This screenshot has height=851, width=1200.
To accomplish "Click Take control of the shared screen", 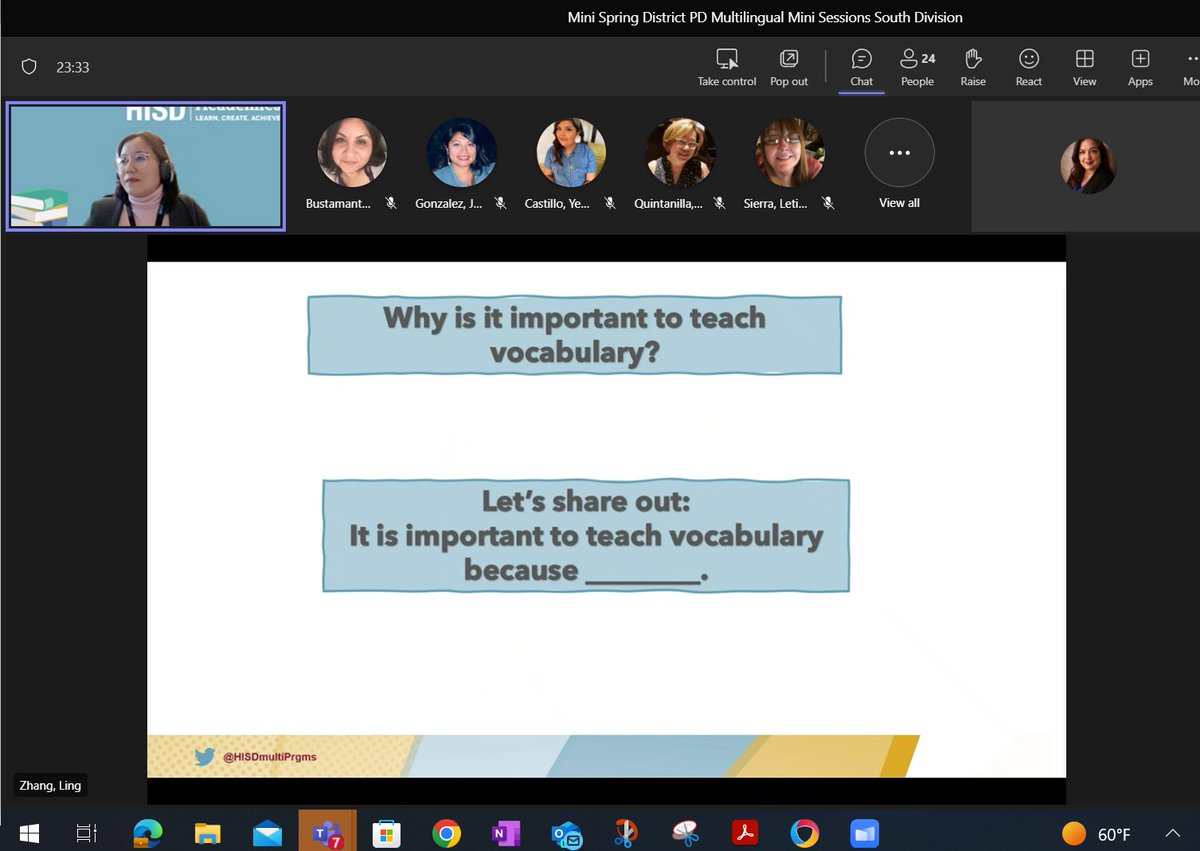I will pyautogui.click(x=727, y=67).
